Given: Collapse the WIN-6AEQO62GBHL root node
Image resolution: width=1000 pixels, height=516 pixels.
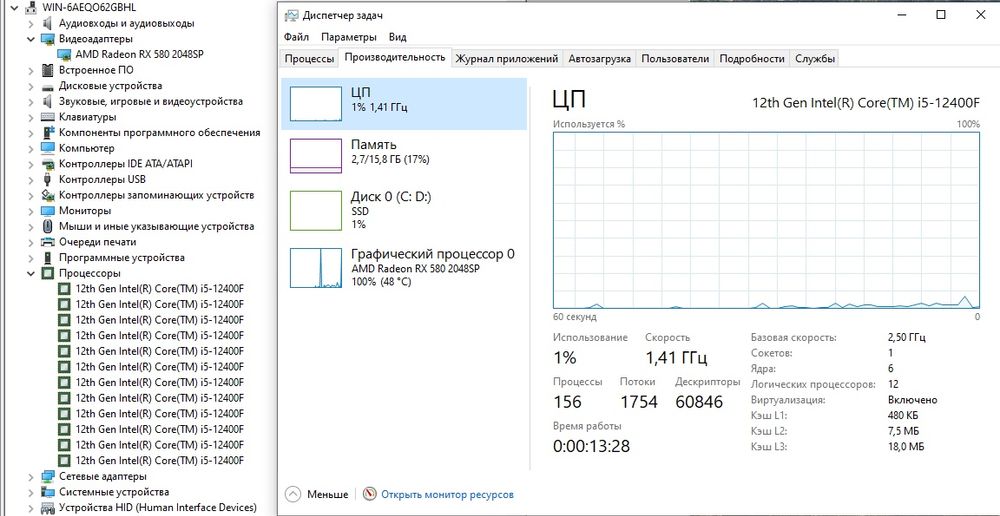Looking at the screenshot, I should [14, 8].
